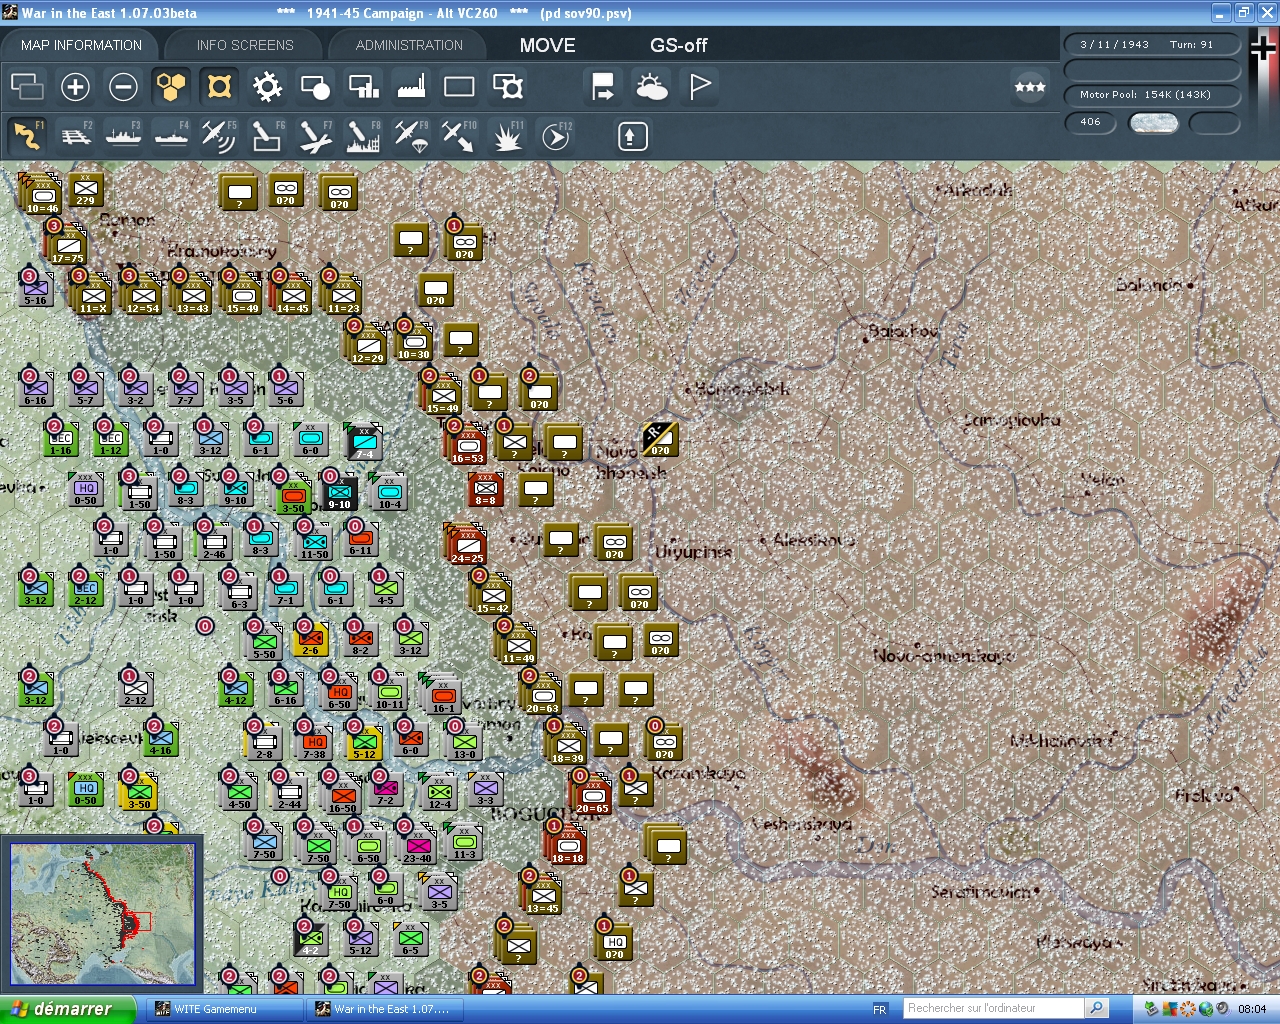The height and width of the screenshot is (1024, 1280).
Task: Open the ADMINISTRATION tab
Action: click(409, 45)
